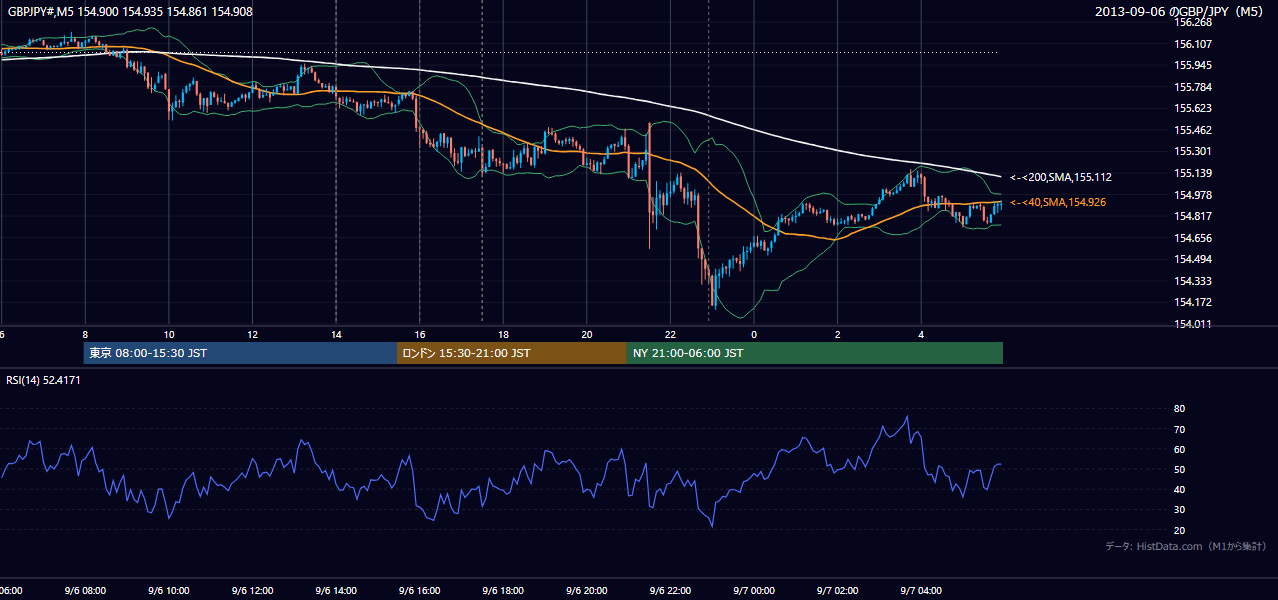Click RSI scale value 80
The width and height of the screenshot is (1278, 600).
pos(1180,409)
